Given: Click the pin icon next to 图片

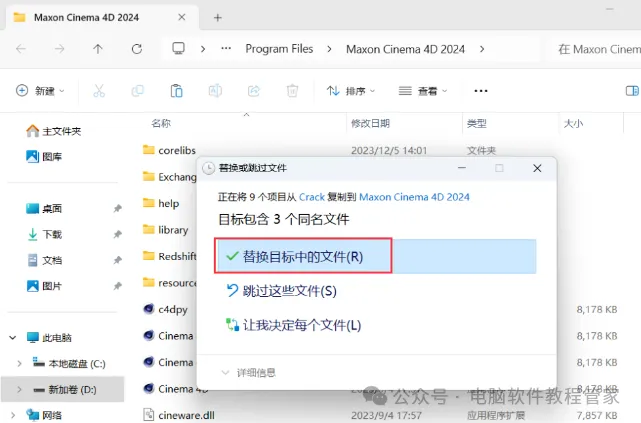Looking at the screenshot, I should pos(117,286).
